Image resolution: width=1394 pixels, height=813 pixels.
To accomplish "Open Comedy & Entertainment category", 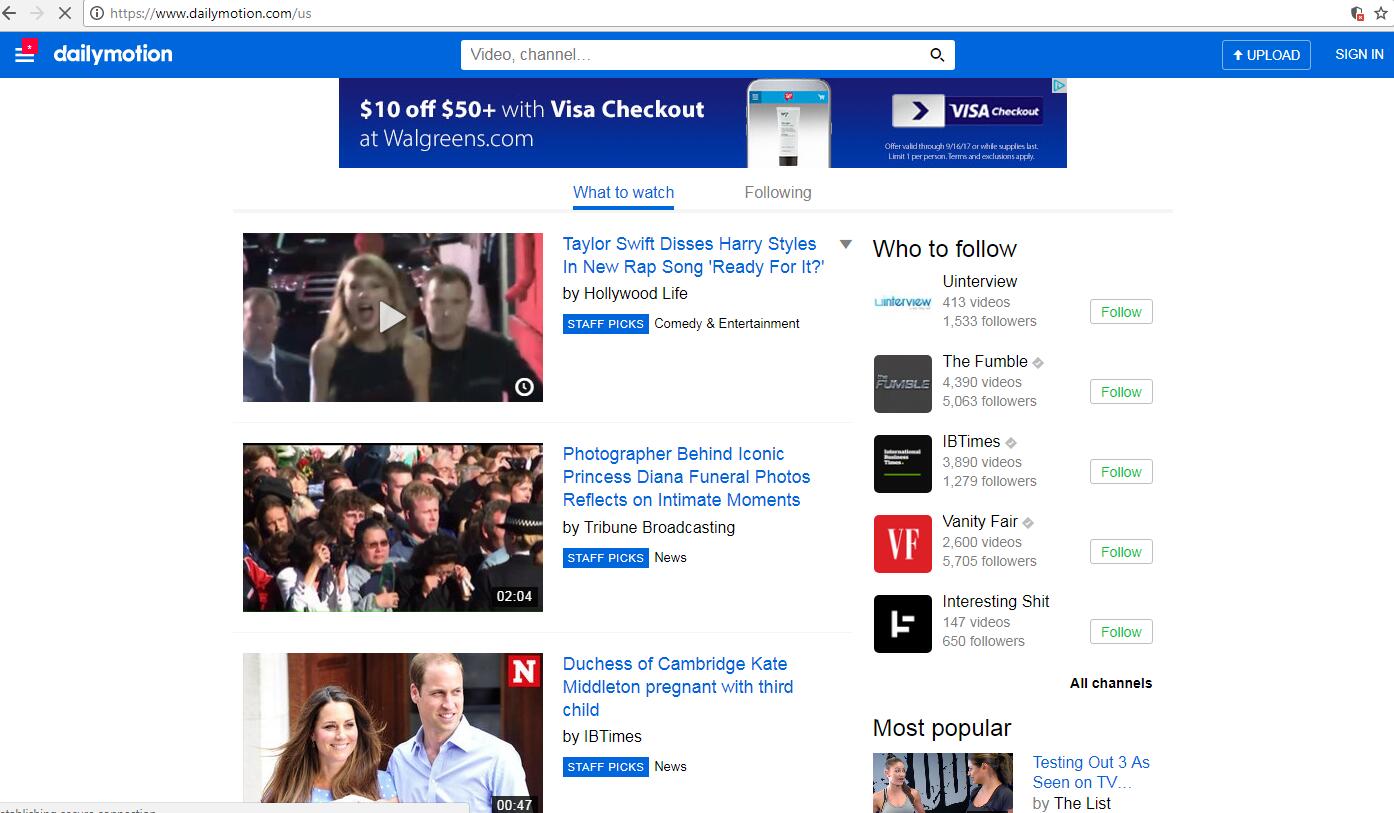I will (727, 323).
